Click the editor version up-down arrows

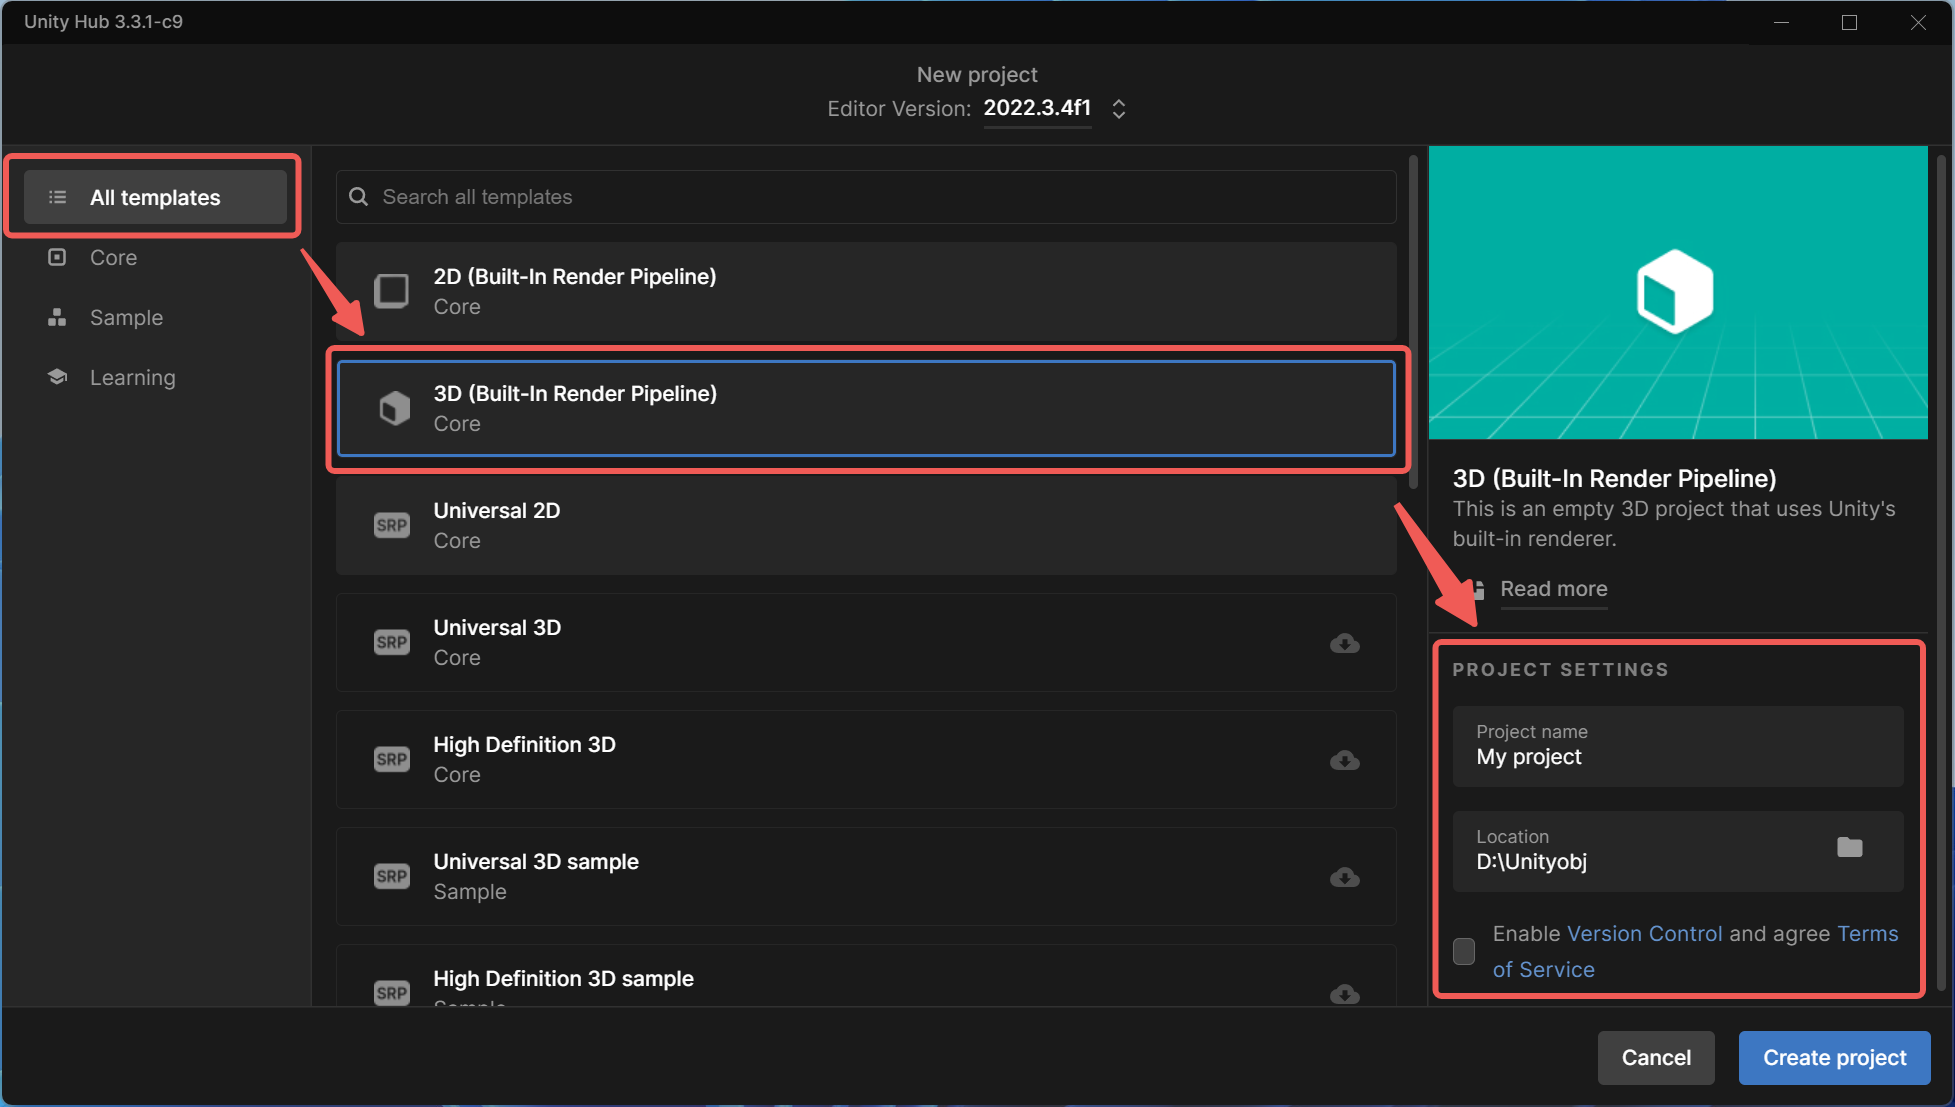coord(1119,109)
